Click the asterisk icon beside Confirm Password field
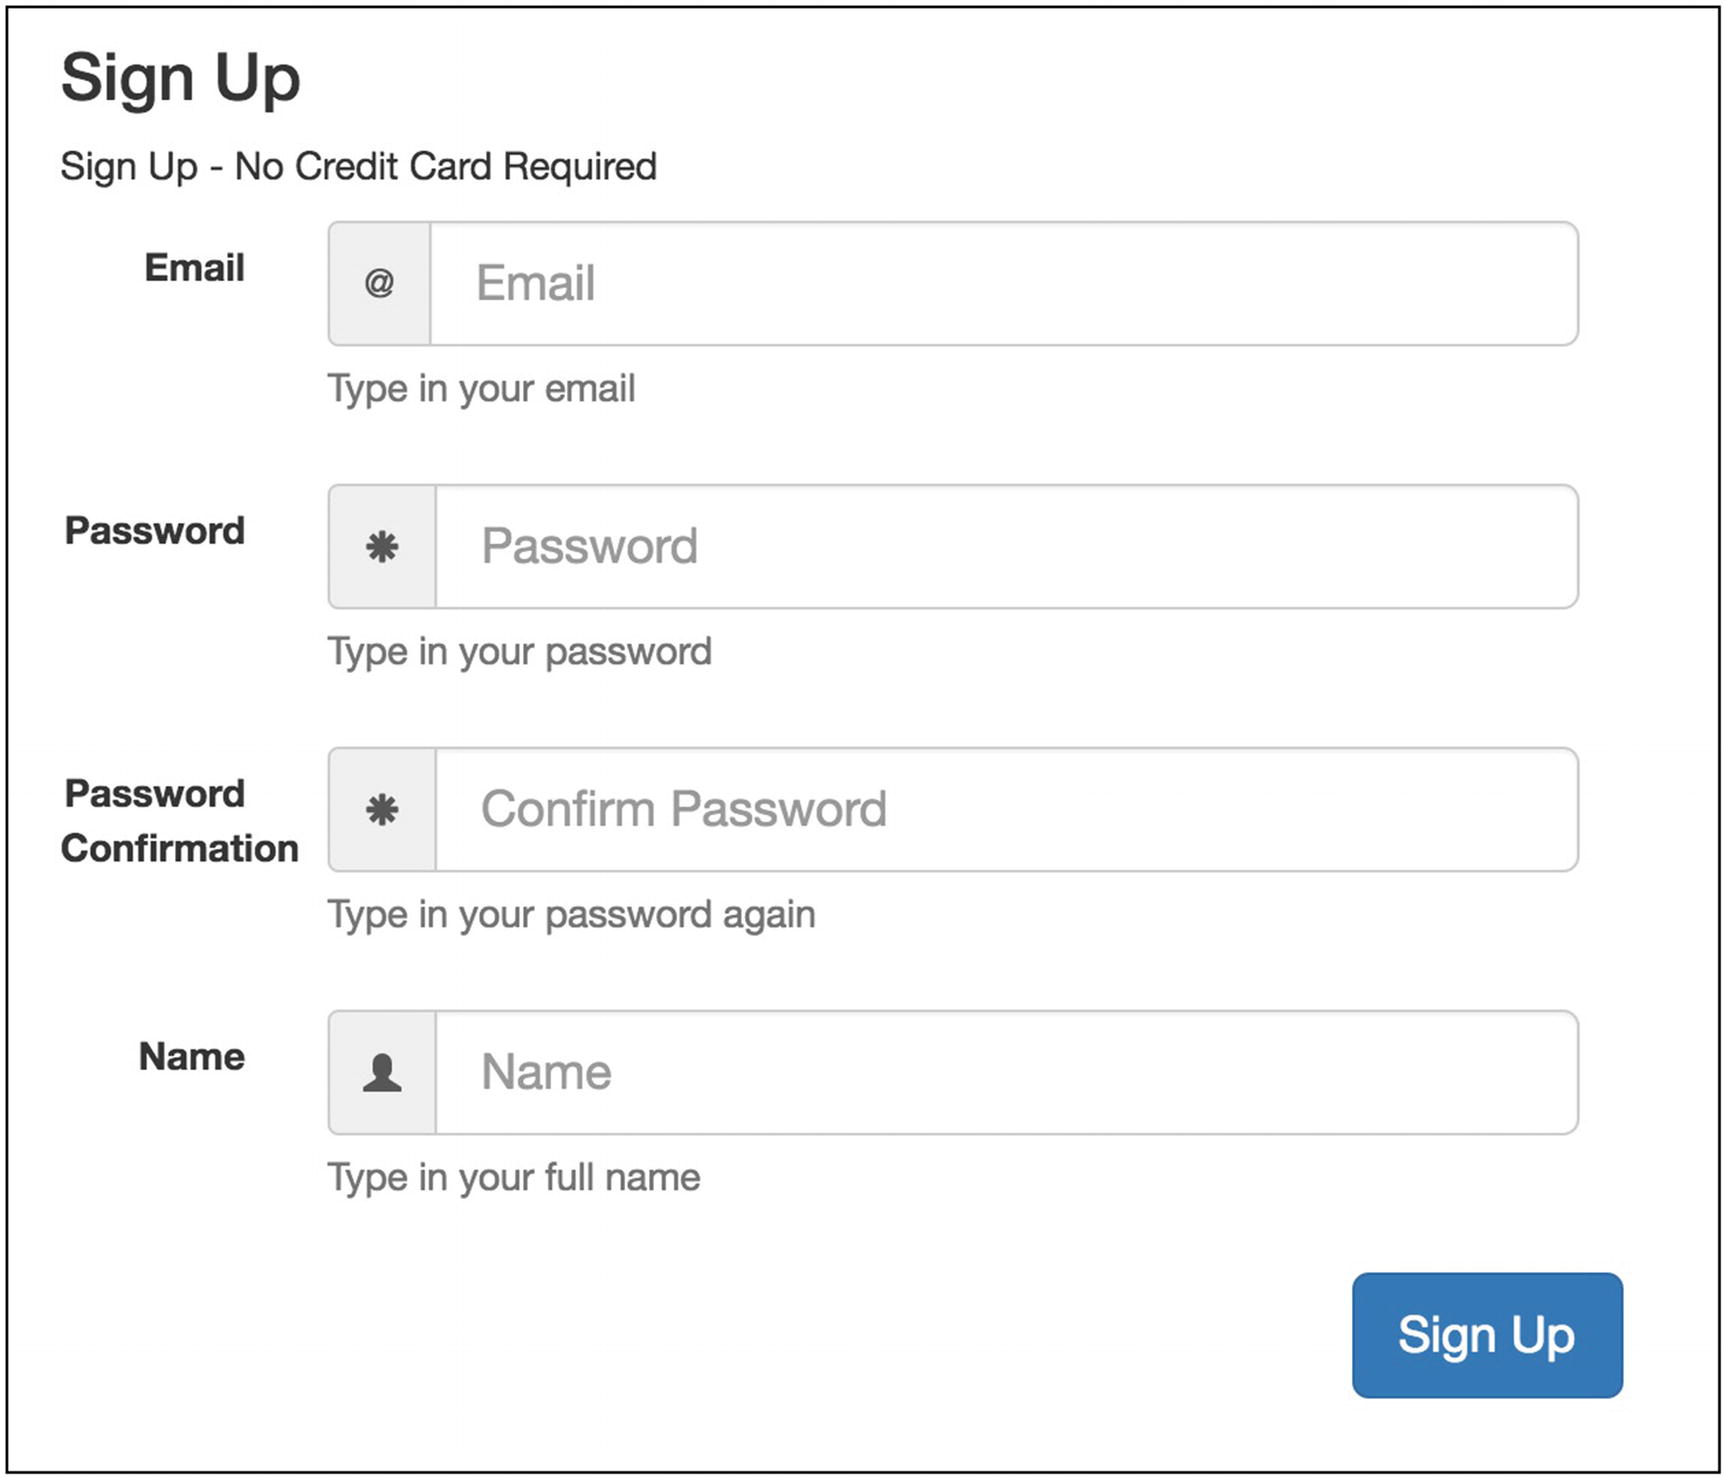The image size is (1725, 1478). click(x=382, y=810)
